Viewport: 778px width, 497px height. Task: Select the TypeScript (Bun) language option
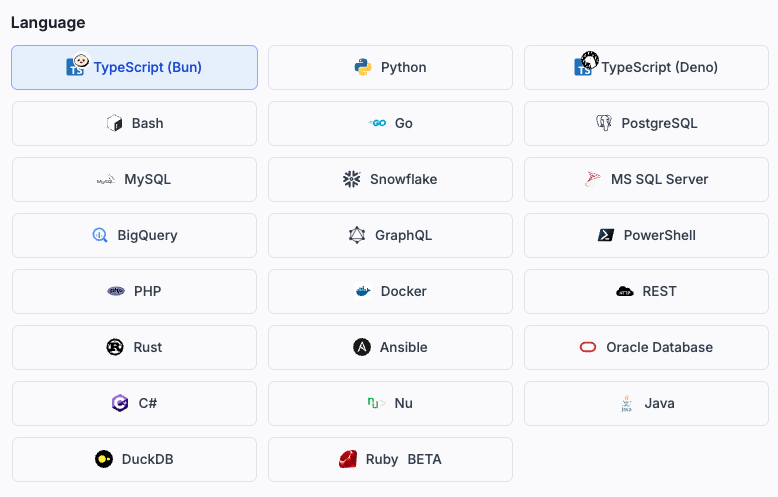click(134, 67)
